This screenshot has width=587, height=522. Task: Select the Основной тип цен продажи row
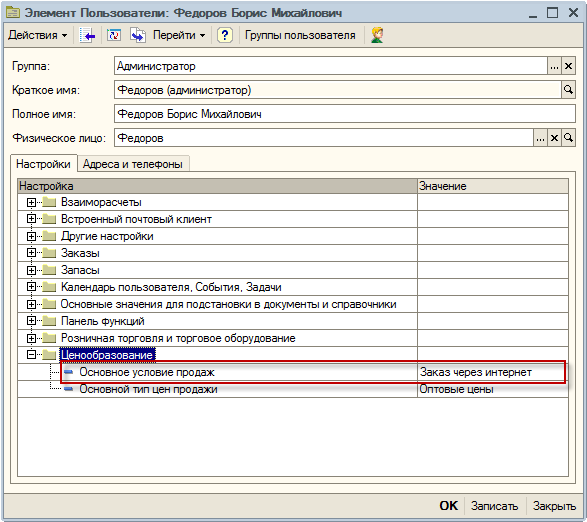tap(293, 389)
